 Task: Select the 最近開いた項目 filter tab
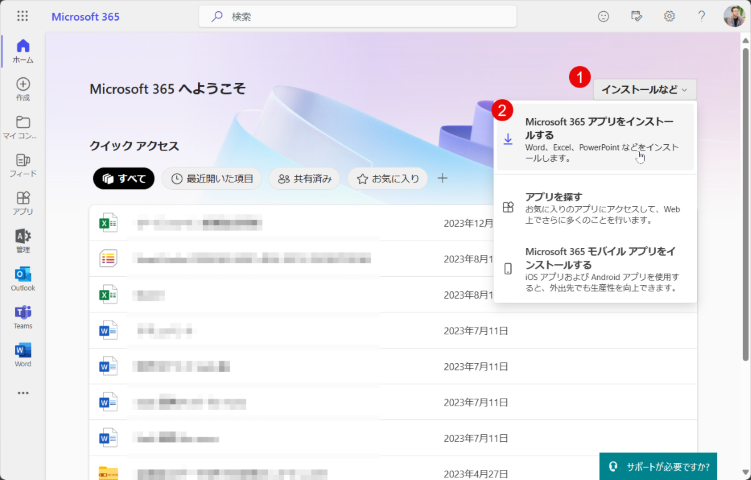pos(212,179)
